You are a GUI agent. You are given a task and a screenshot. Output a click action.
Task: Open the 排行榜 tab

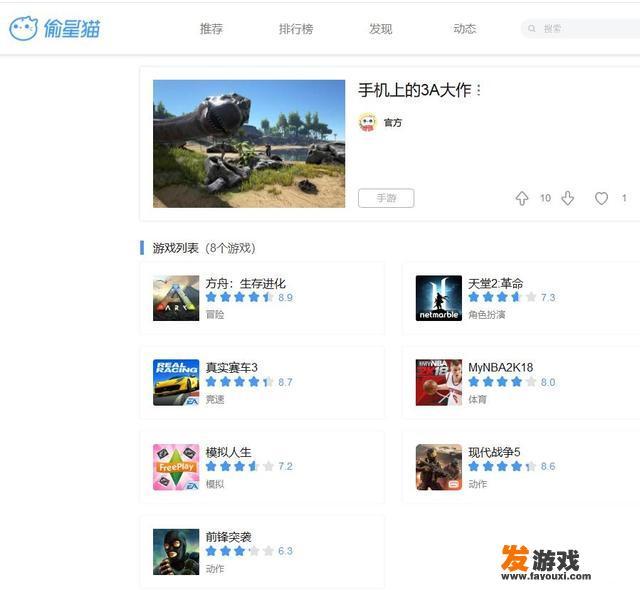(x=296, y=29)
